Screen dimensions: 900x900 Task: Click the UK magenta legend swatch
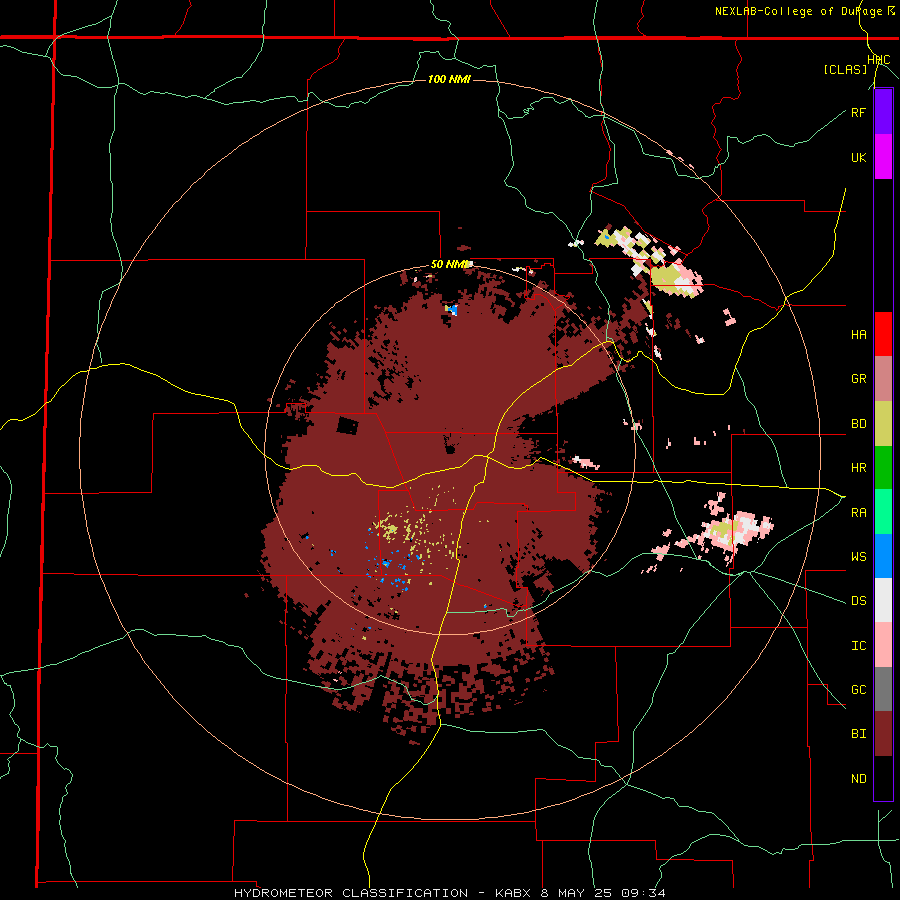[883, 157]
